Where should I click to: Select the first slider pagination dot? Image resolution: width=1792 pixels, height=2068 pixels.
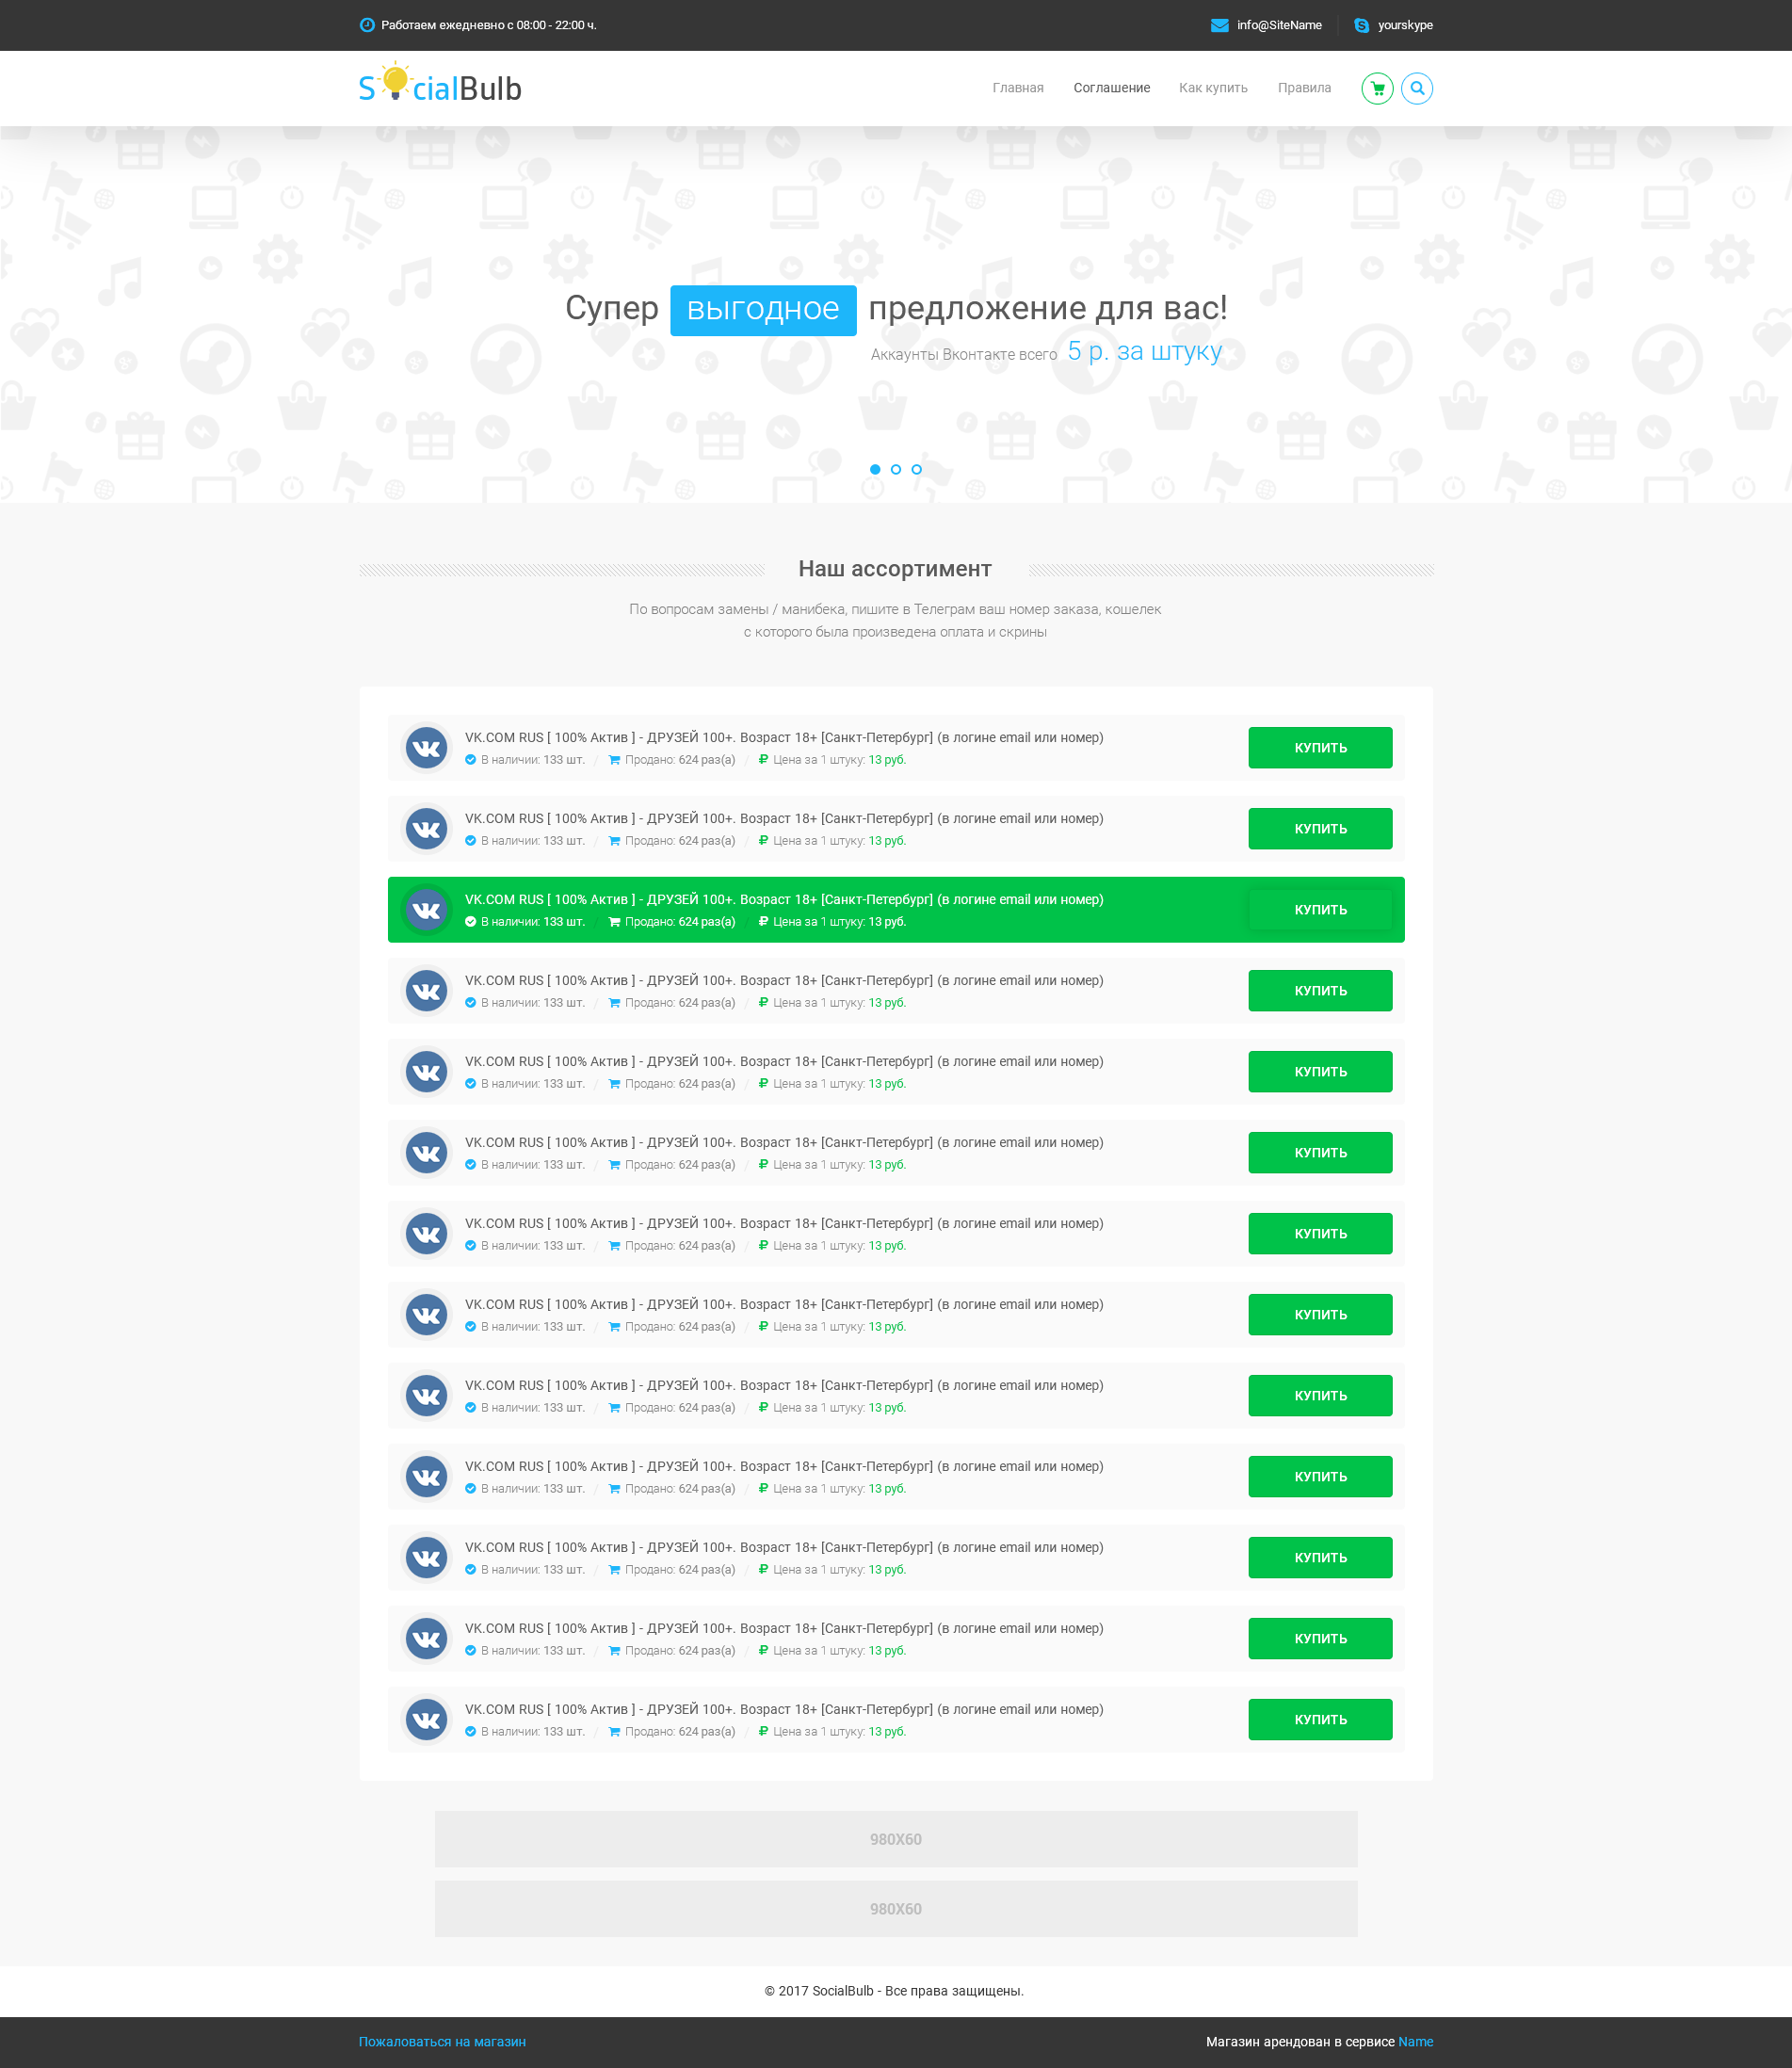point(875,469)
